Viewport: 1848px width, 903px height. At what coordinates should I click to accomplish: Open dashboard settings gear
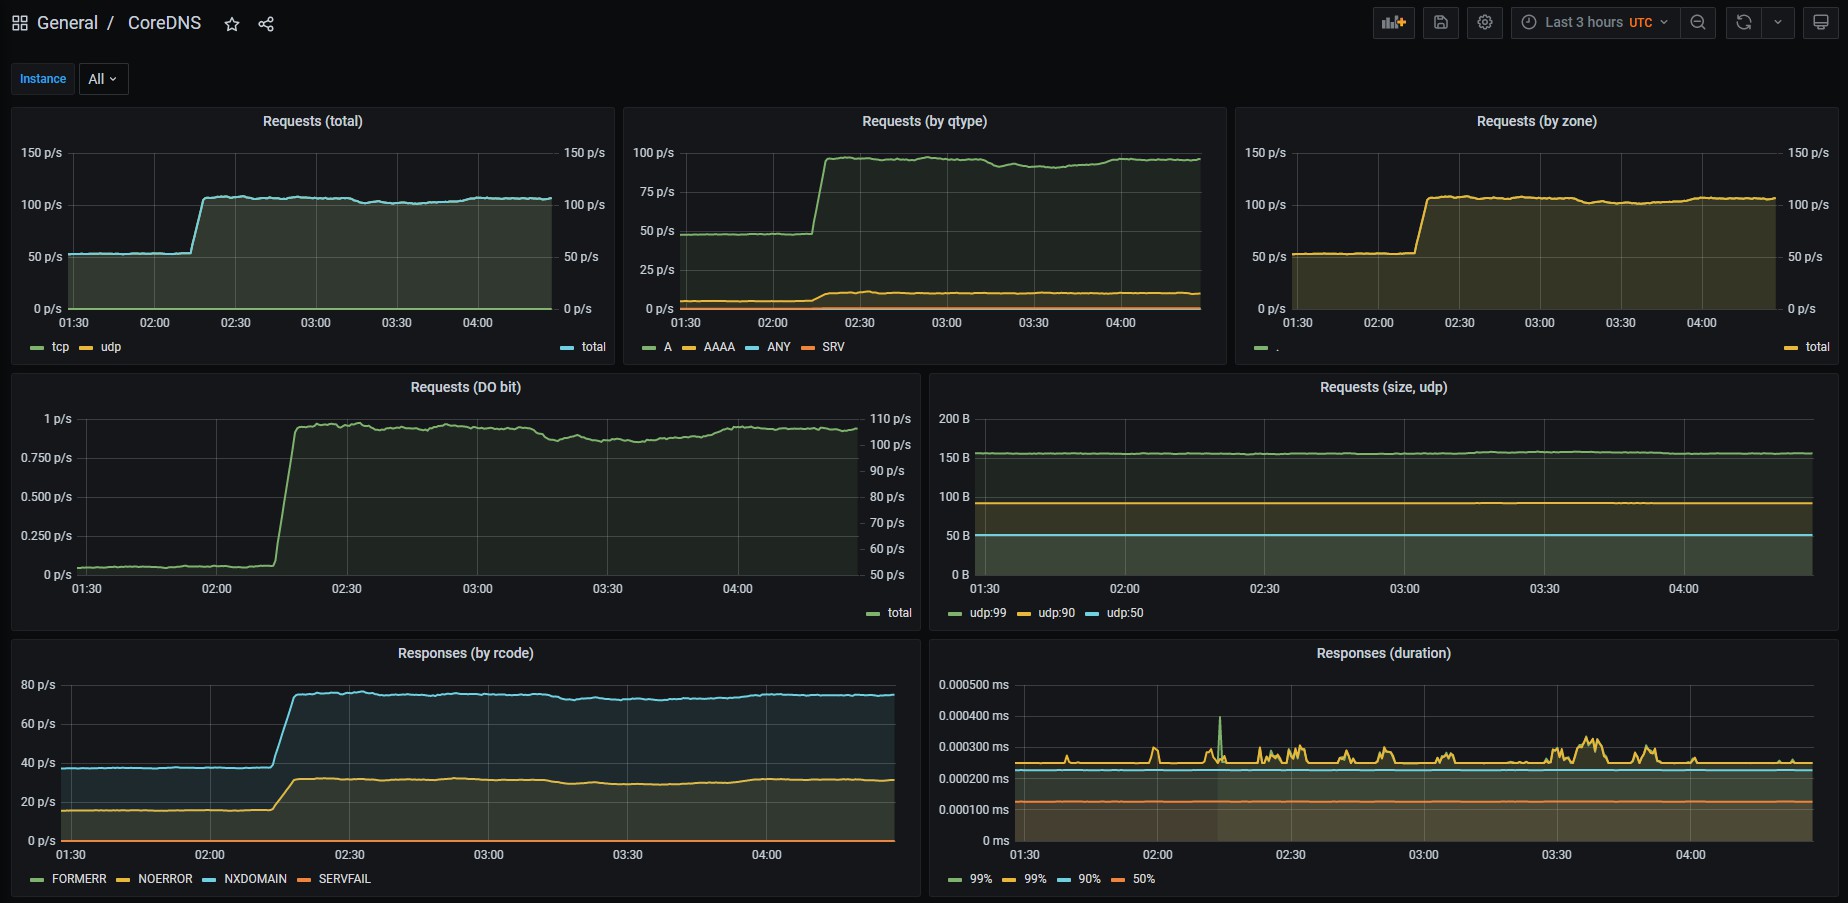point(1485,23)
